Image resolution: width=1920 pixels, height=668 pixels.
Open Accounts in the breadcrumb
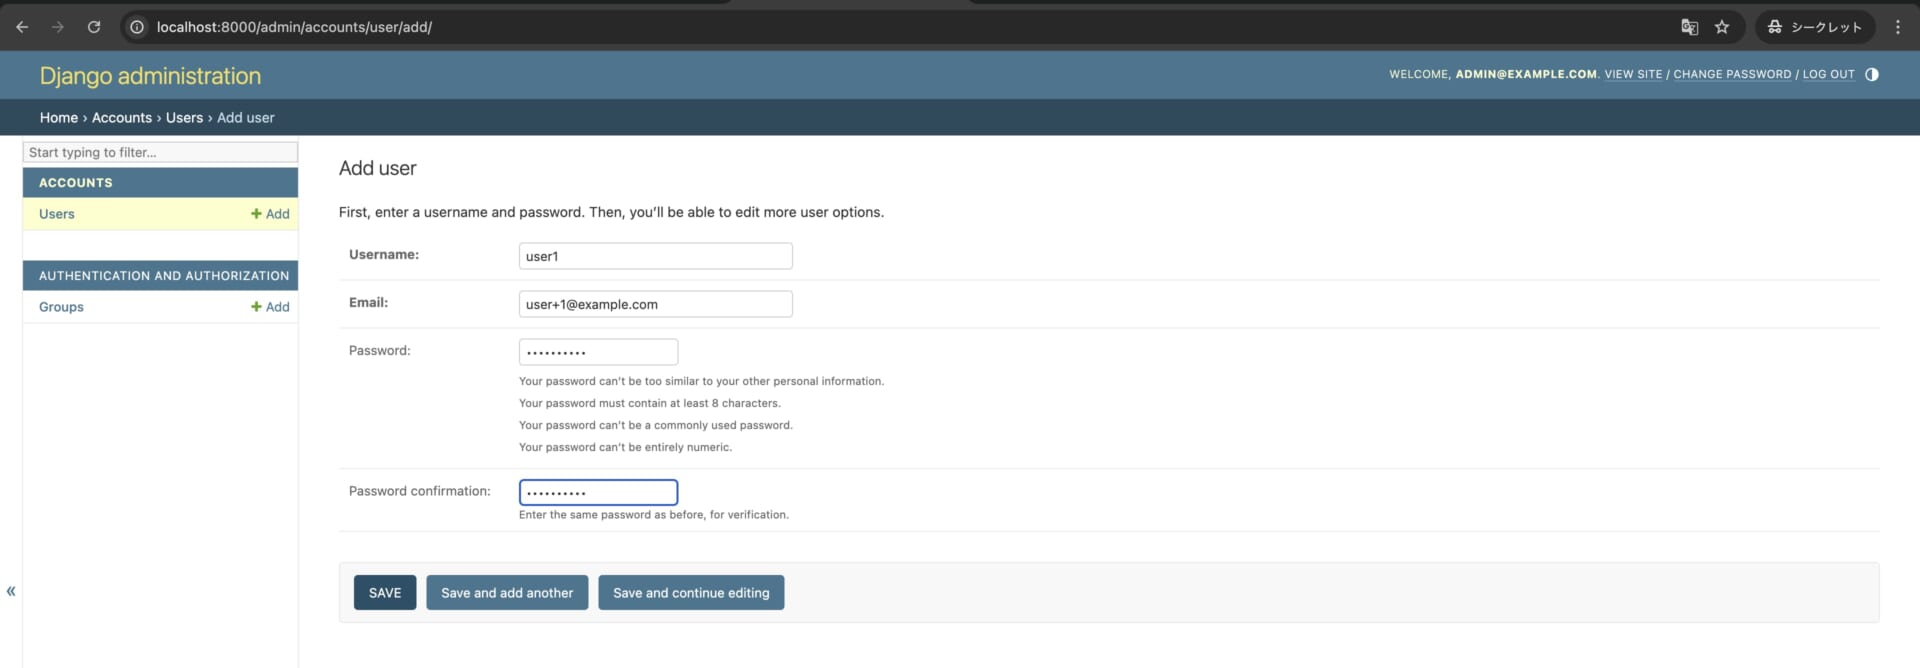122,117
